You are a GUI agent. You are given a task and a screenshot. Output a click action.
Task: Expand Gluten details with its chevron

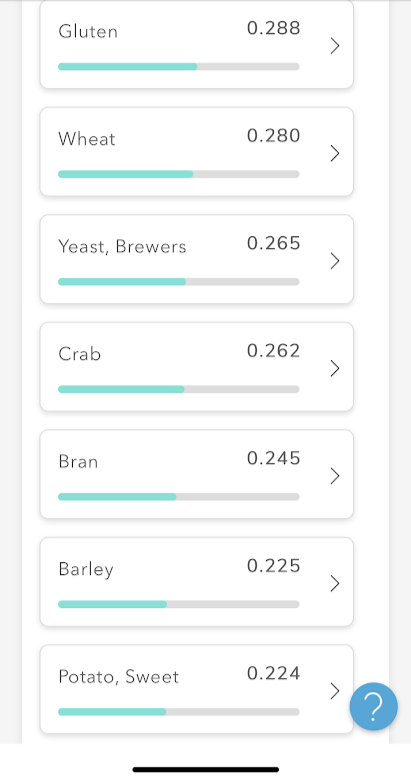pos(335,46)
